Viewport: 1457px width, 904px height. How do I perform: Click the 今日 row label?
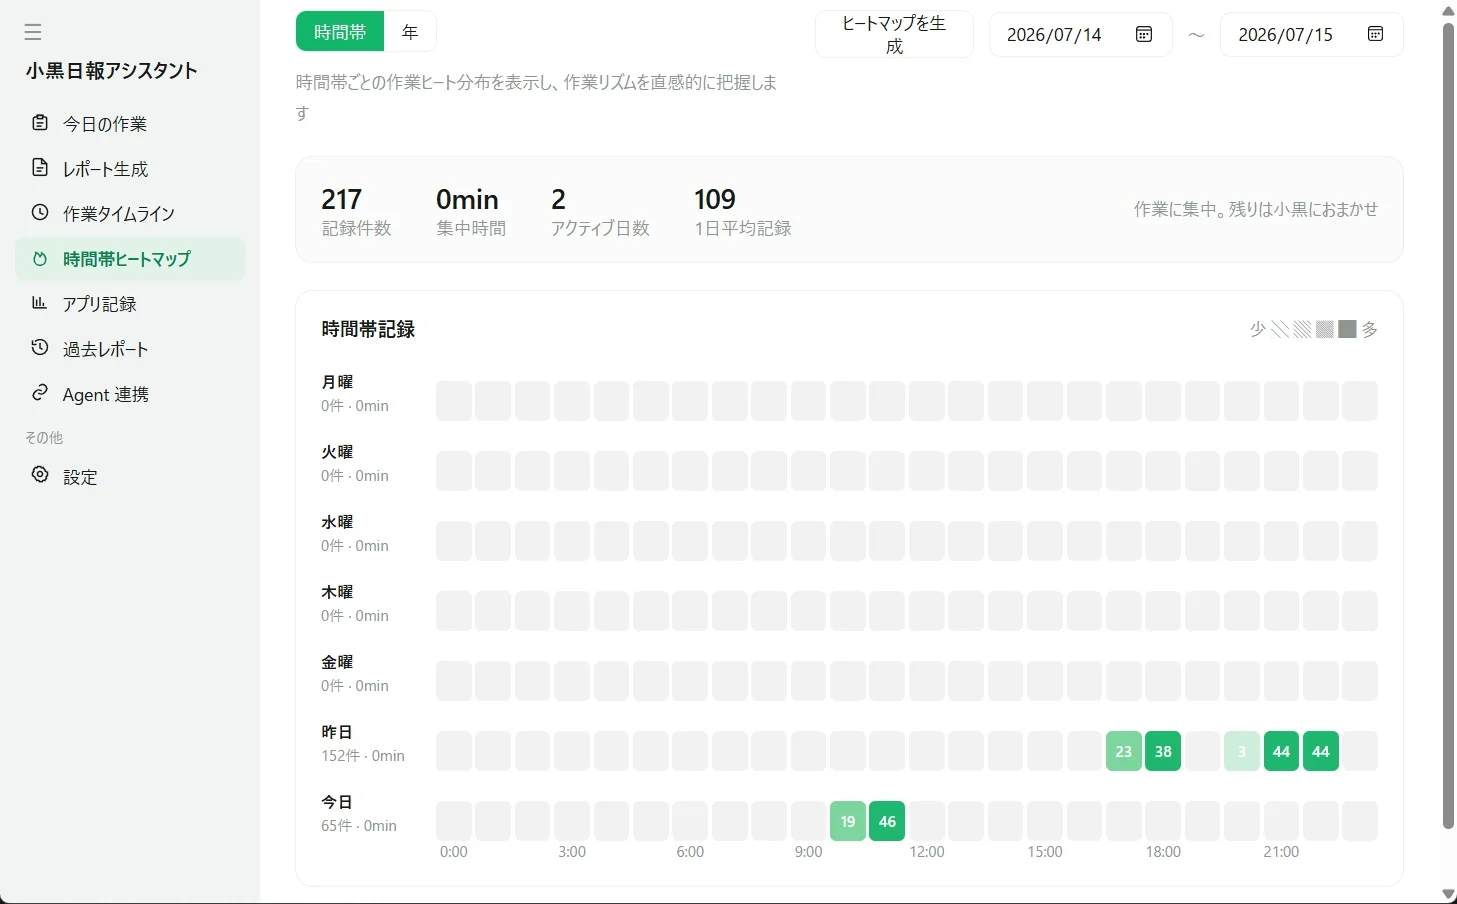tap(337, 802)
